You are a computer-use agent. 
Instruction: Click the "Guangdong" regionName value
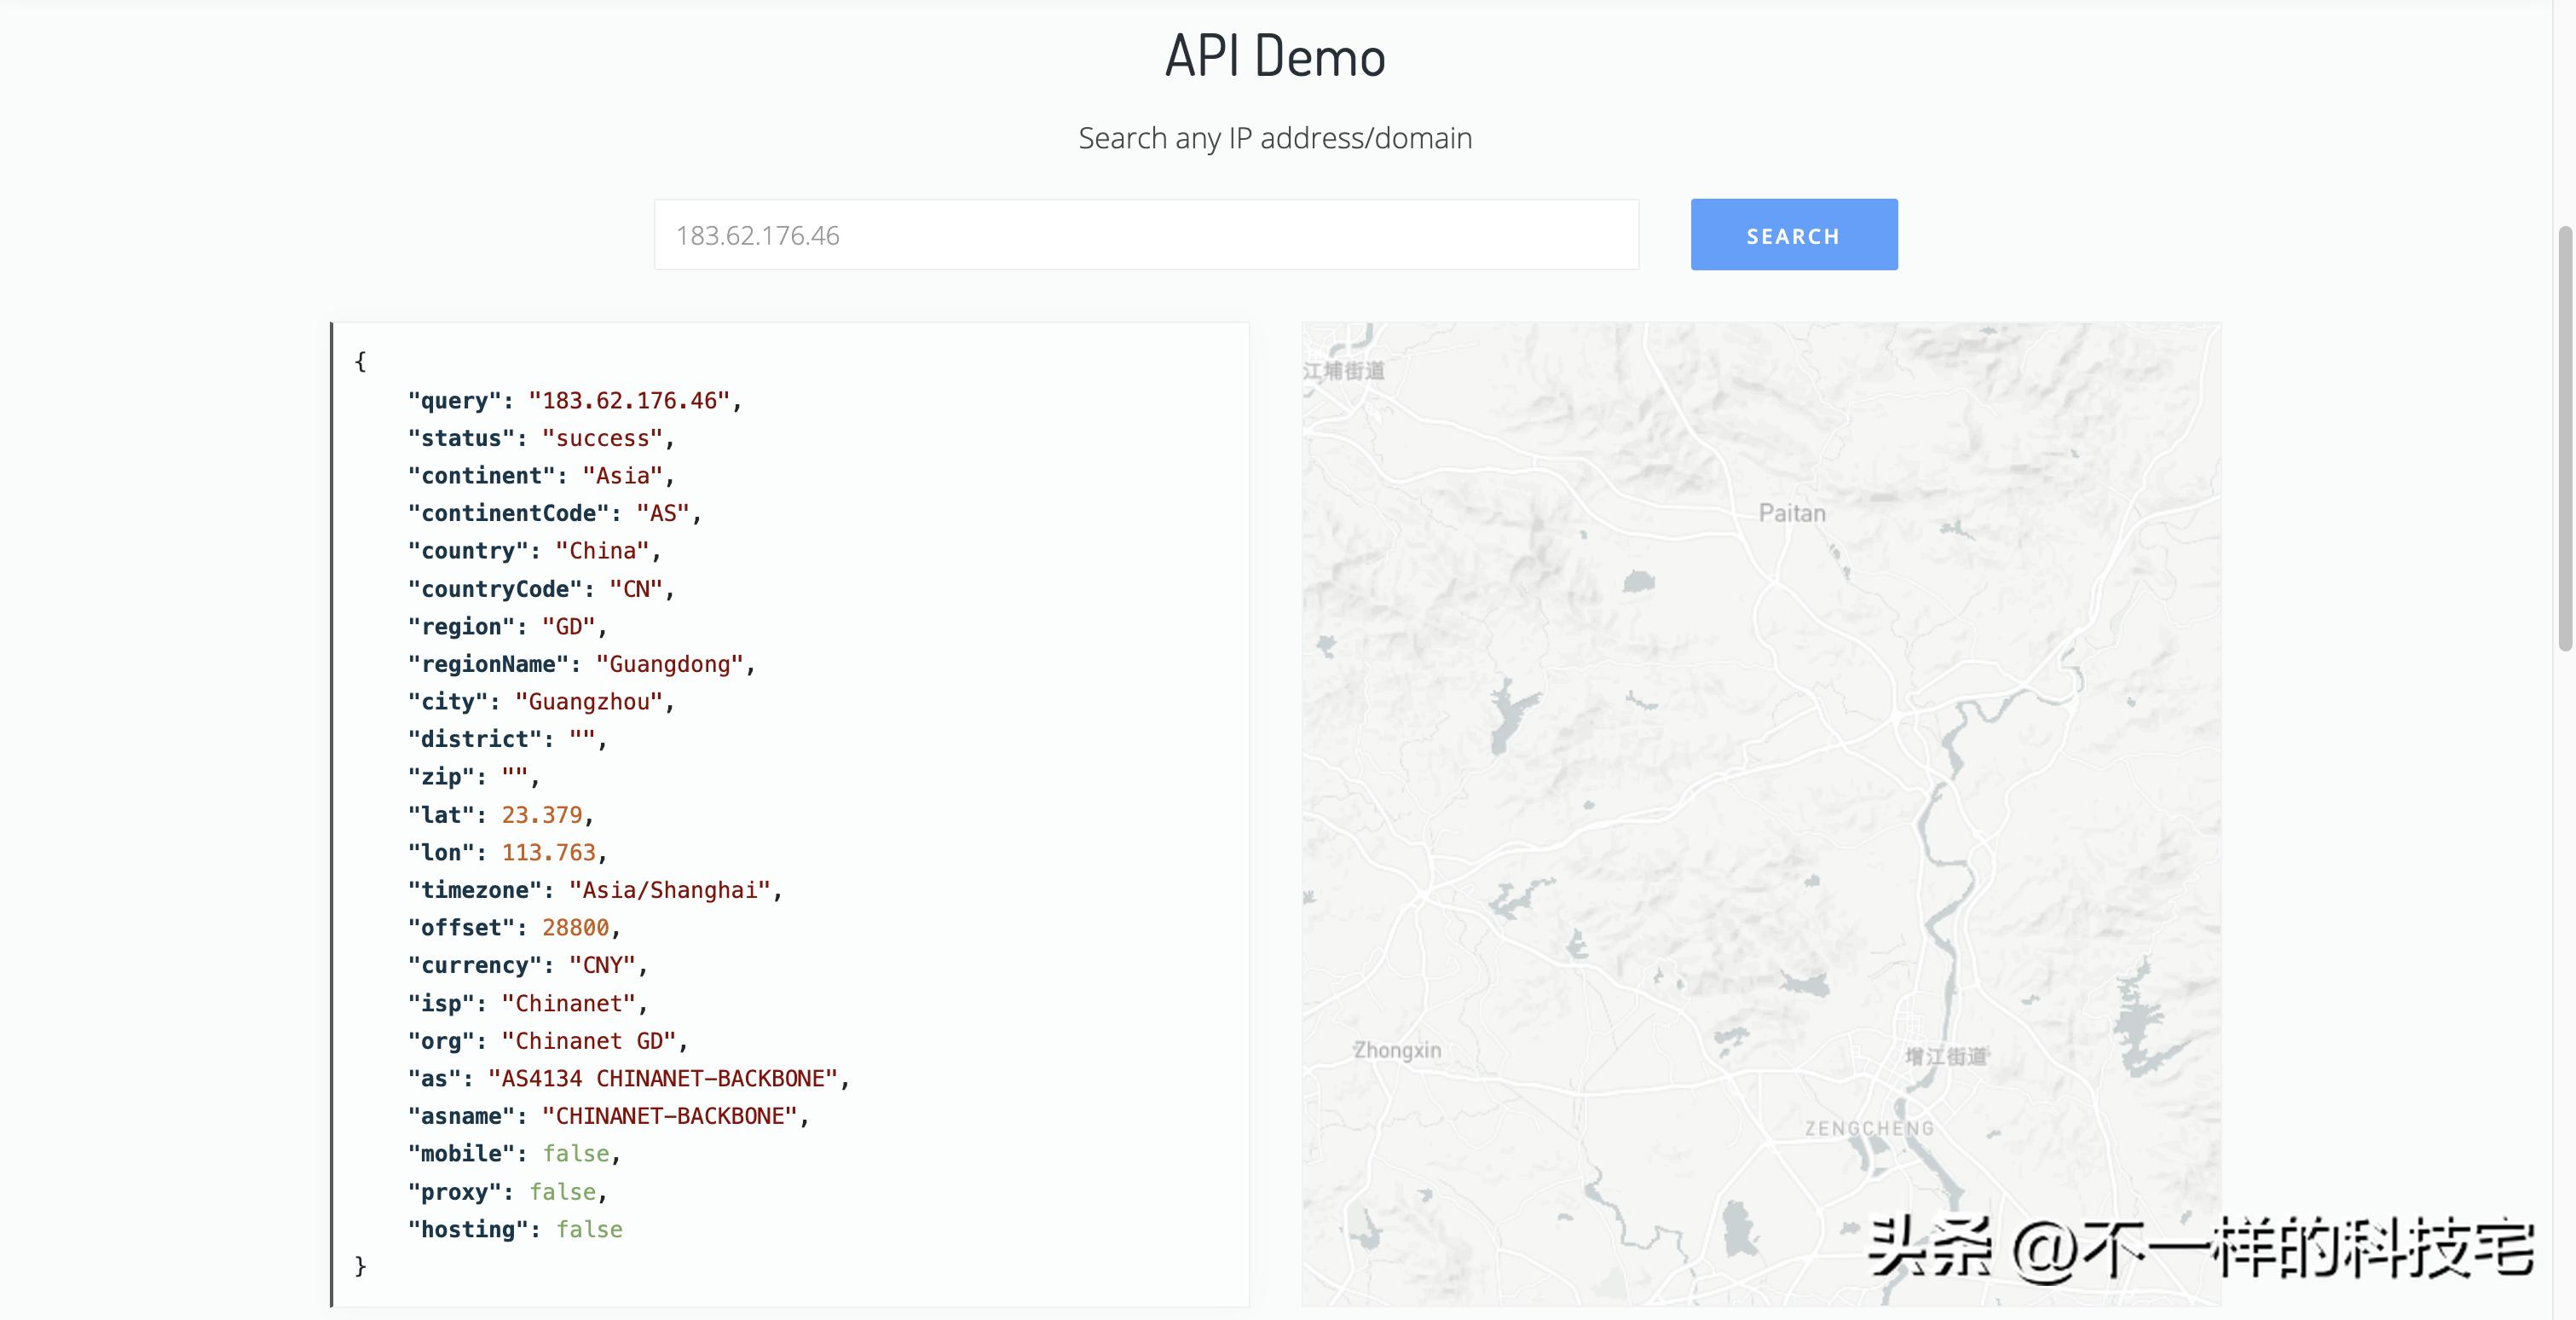coord(669,664)
